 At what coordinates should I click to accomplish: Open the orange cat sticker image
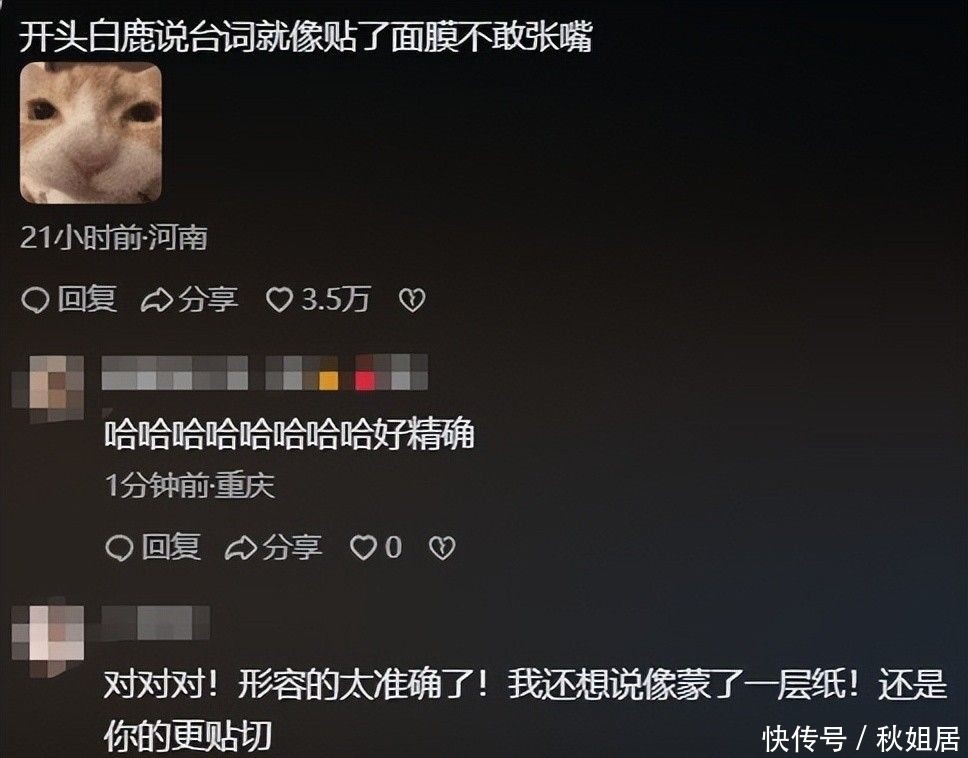[x=91, y=133]
